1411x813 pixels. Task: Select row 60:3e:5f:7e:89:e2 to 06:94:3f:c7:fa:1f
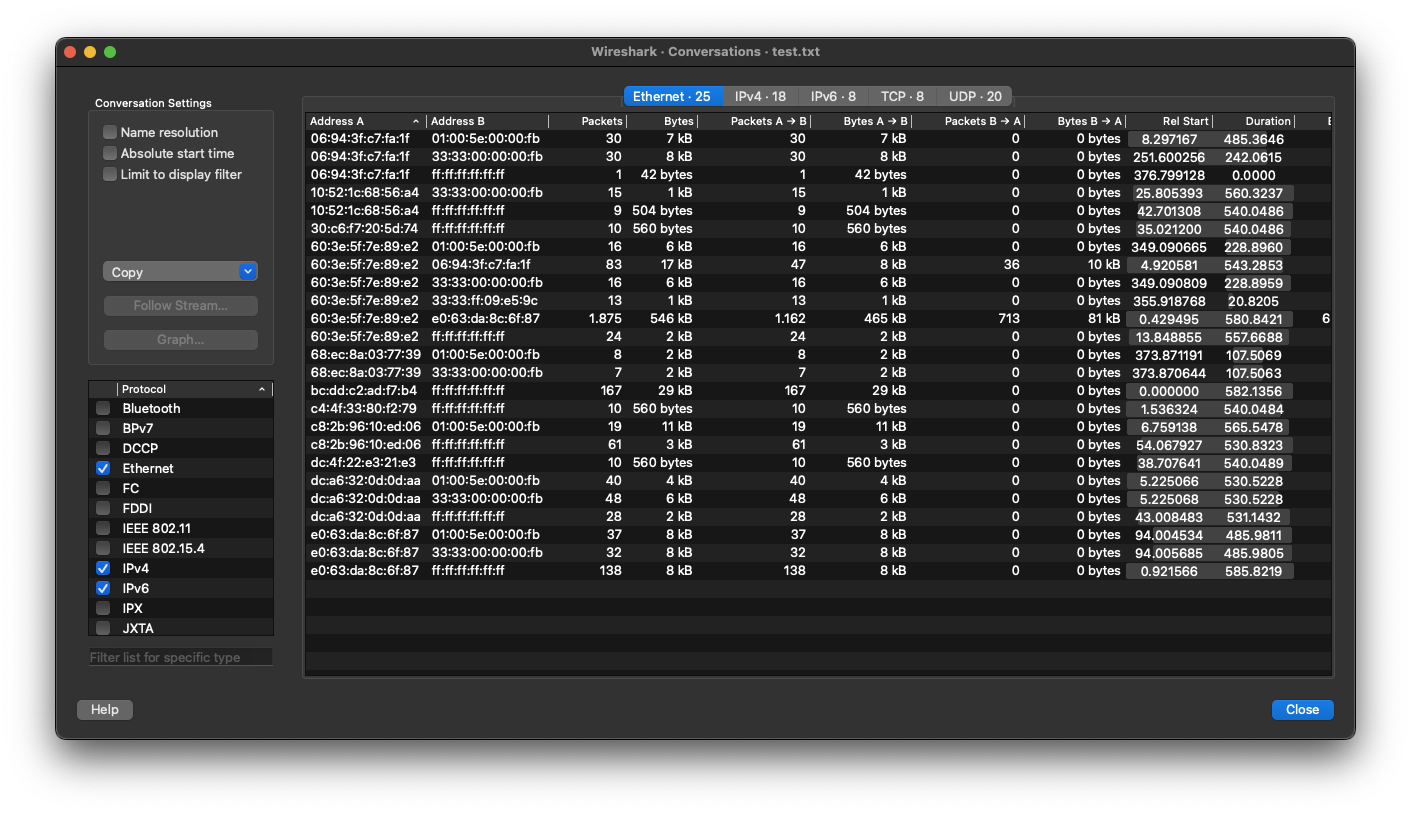point(818,265)
